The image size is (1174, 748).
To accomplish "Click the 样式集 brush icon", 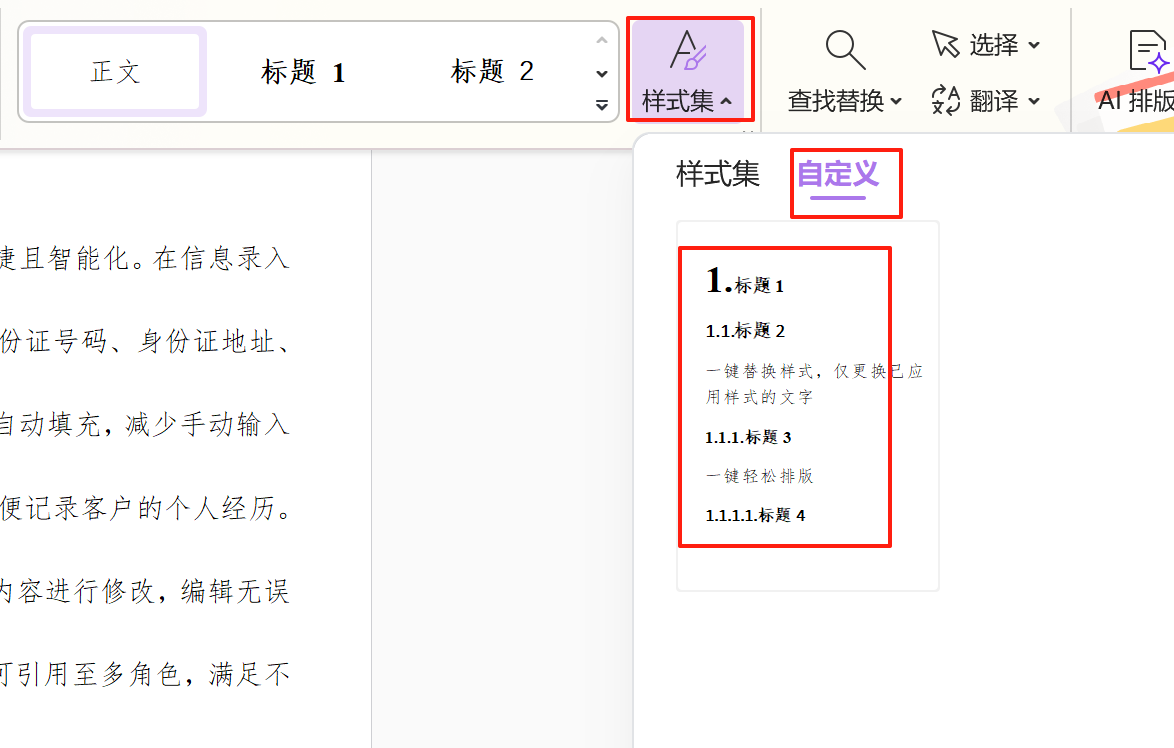I will point(688,51).
